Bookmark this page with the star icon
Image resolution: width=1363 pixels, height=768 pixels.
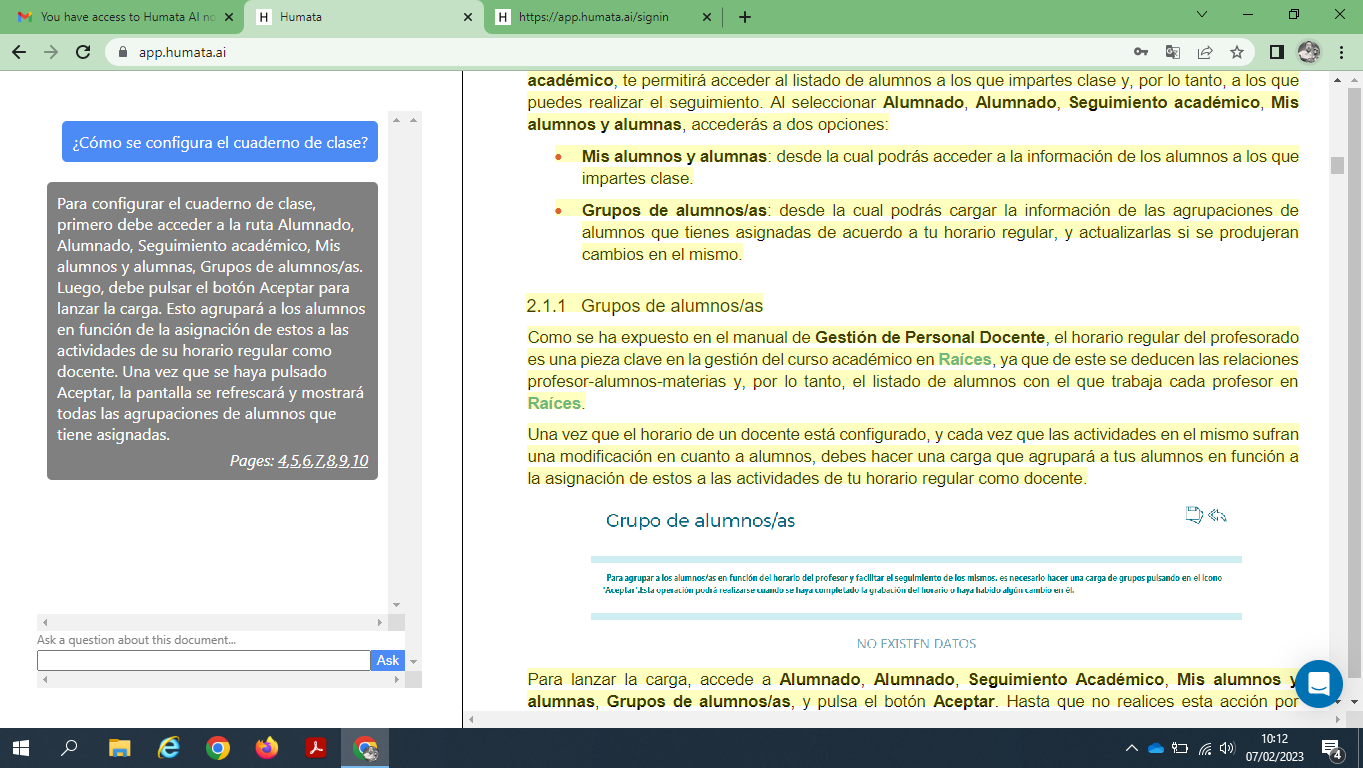[1237, 52]
